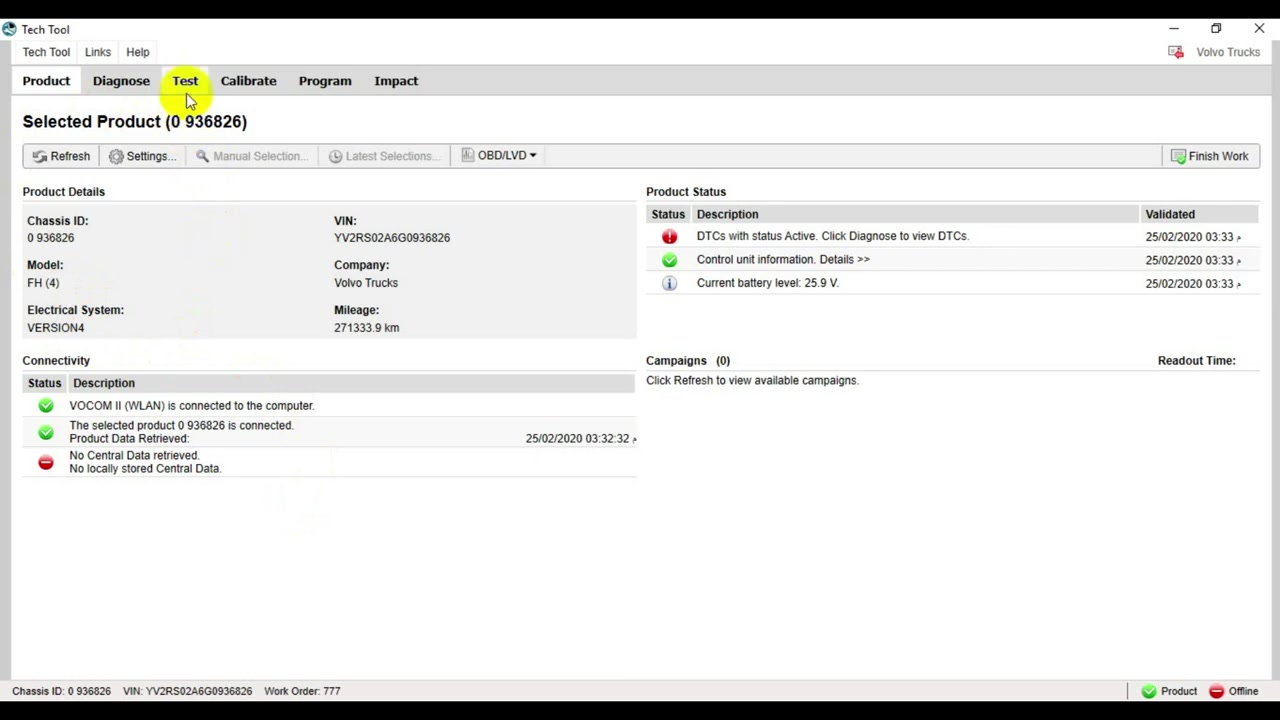Click the Electrical System value VERSION4
This screenshot has width=1280, height=720.
[55, 328]
